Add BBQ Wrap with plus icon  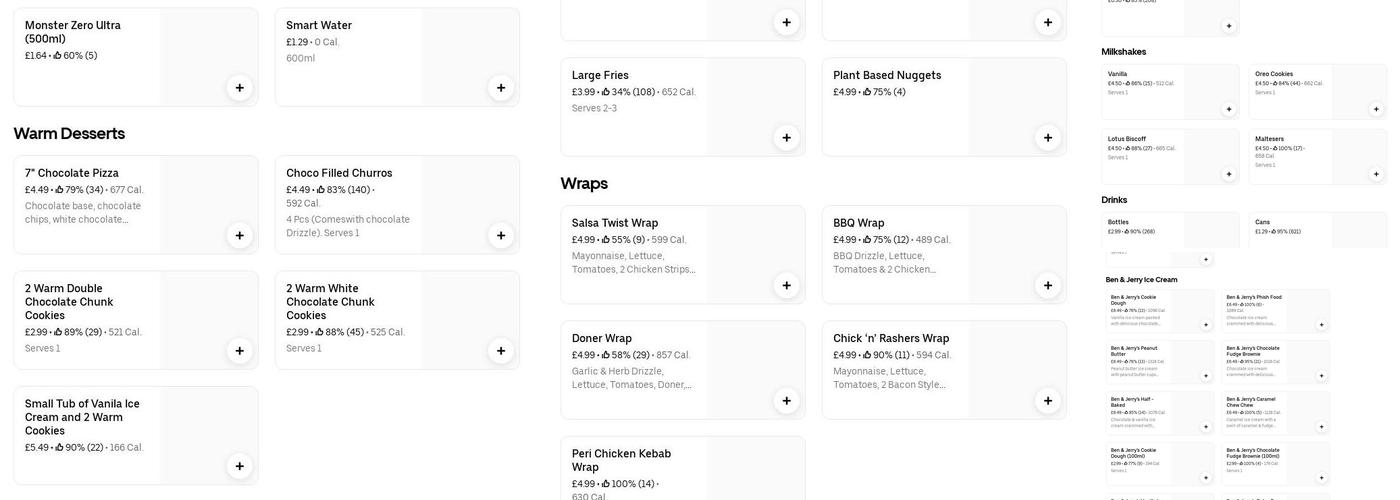tap(1048, 286)
